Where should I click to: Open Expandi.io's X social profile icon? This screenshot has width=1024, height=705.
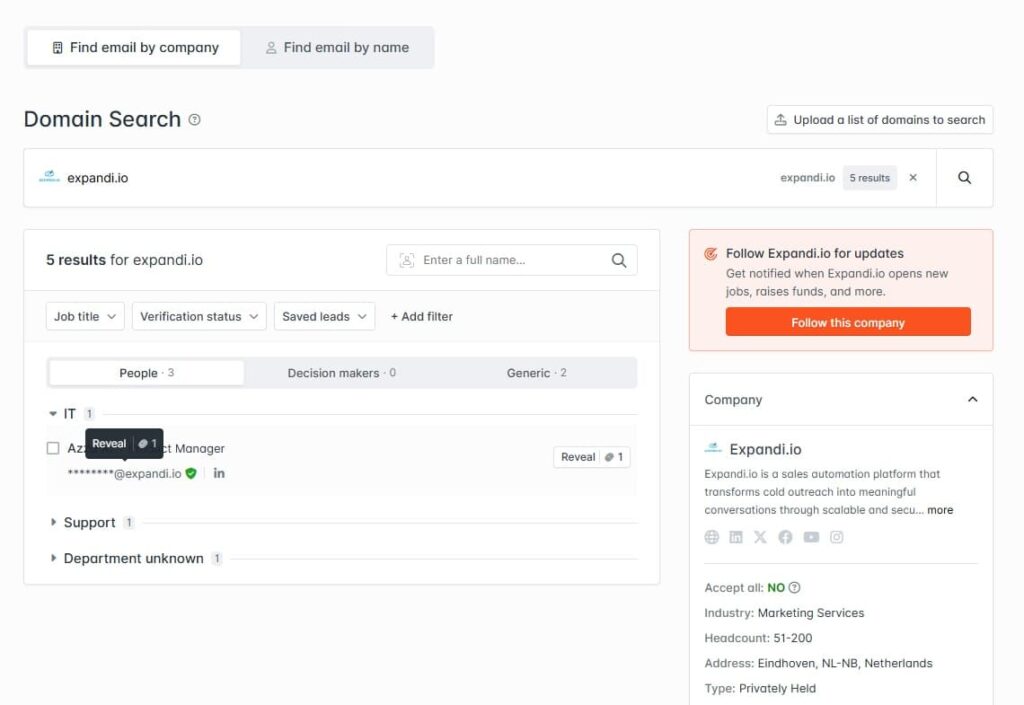pos(760,537)
